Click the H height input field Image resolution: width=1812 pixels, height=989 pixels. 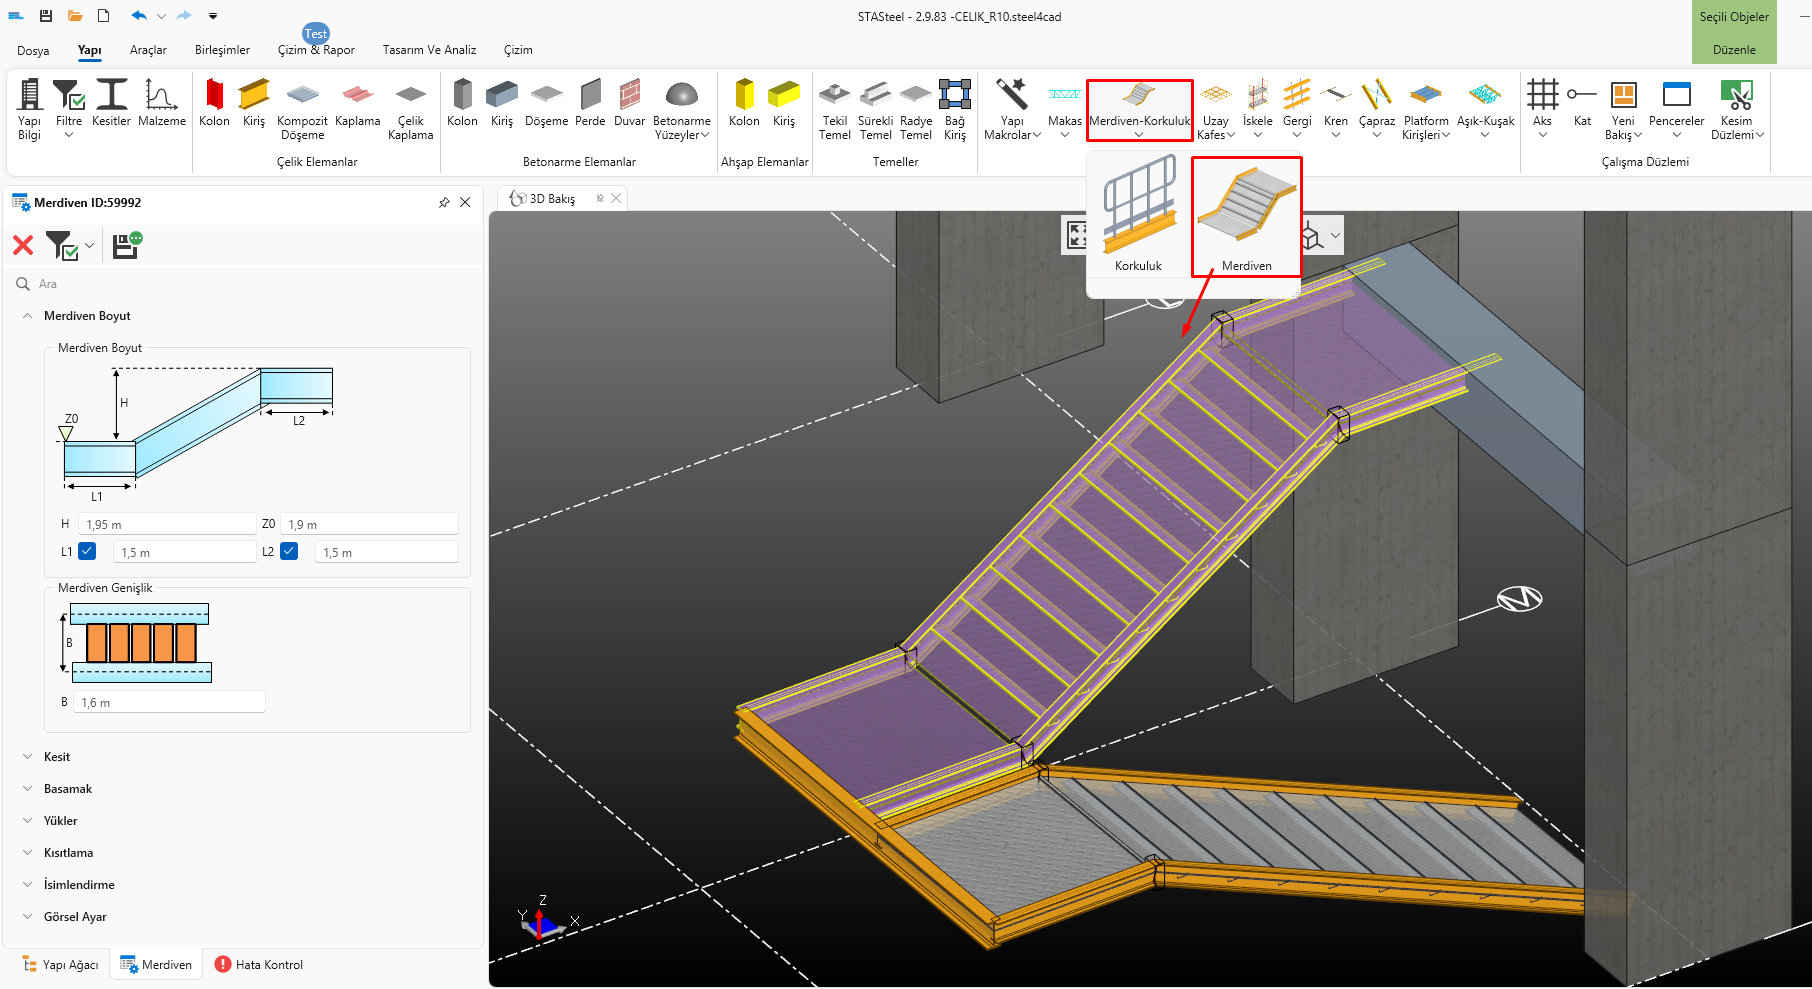coord(167,524)
